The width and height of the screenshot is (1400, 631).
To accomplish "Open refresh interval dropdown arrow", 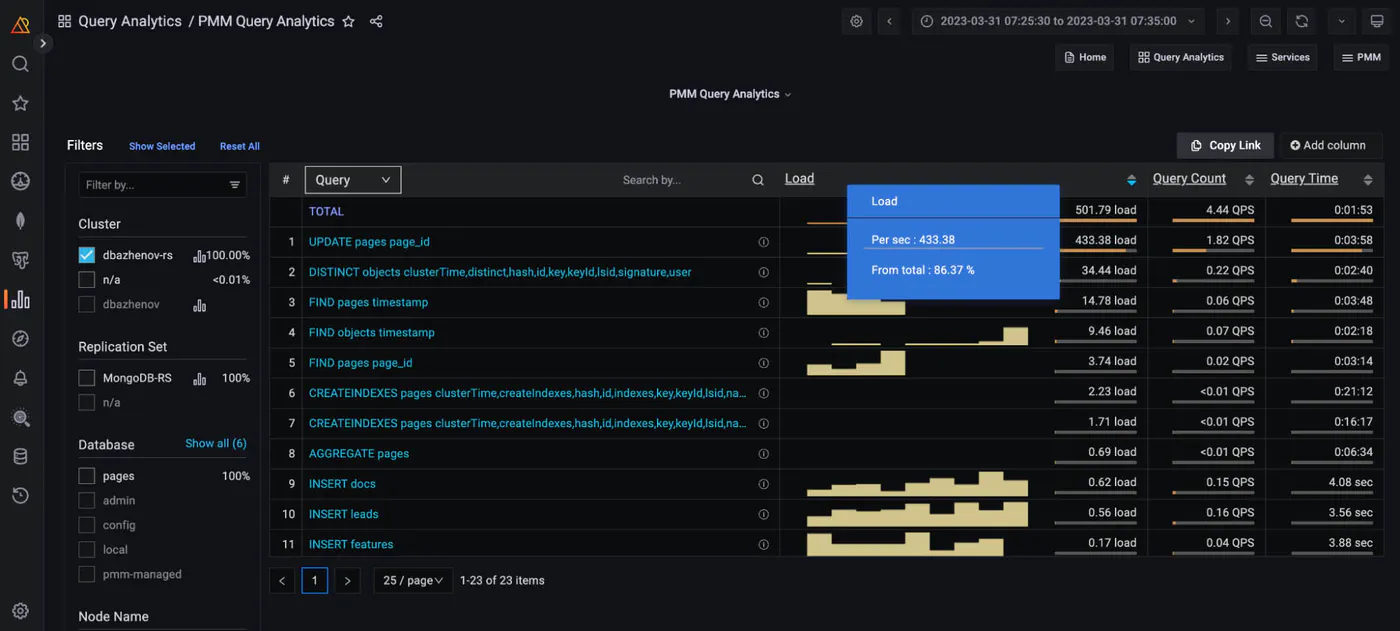I will point(1342,21).
